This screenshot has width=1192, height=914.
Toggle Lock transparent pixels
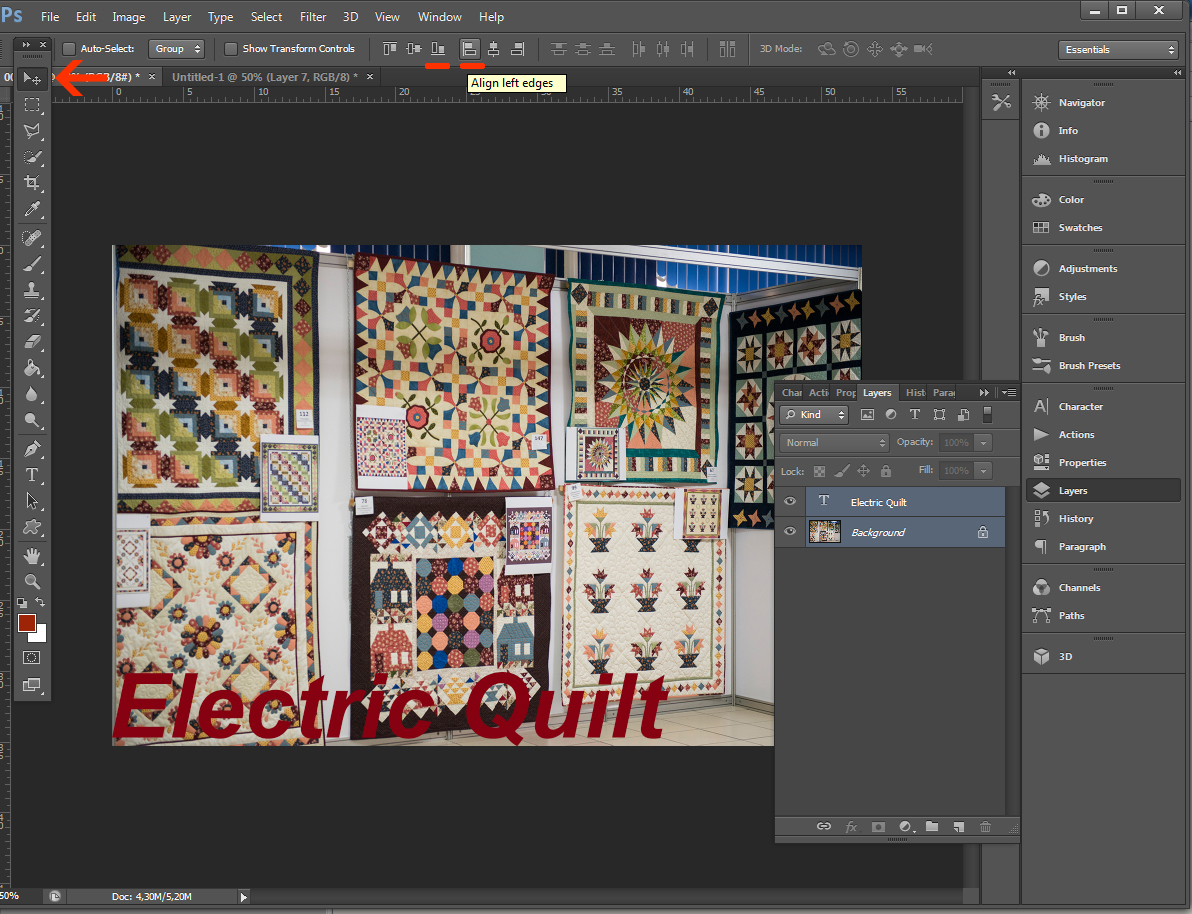pos(819,471)
